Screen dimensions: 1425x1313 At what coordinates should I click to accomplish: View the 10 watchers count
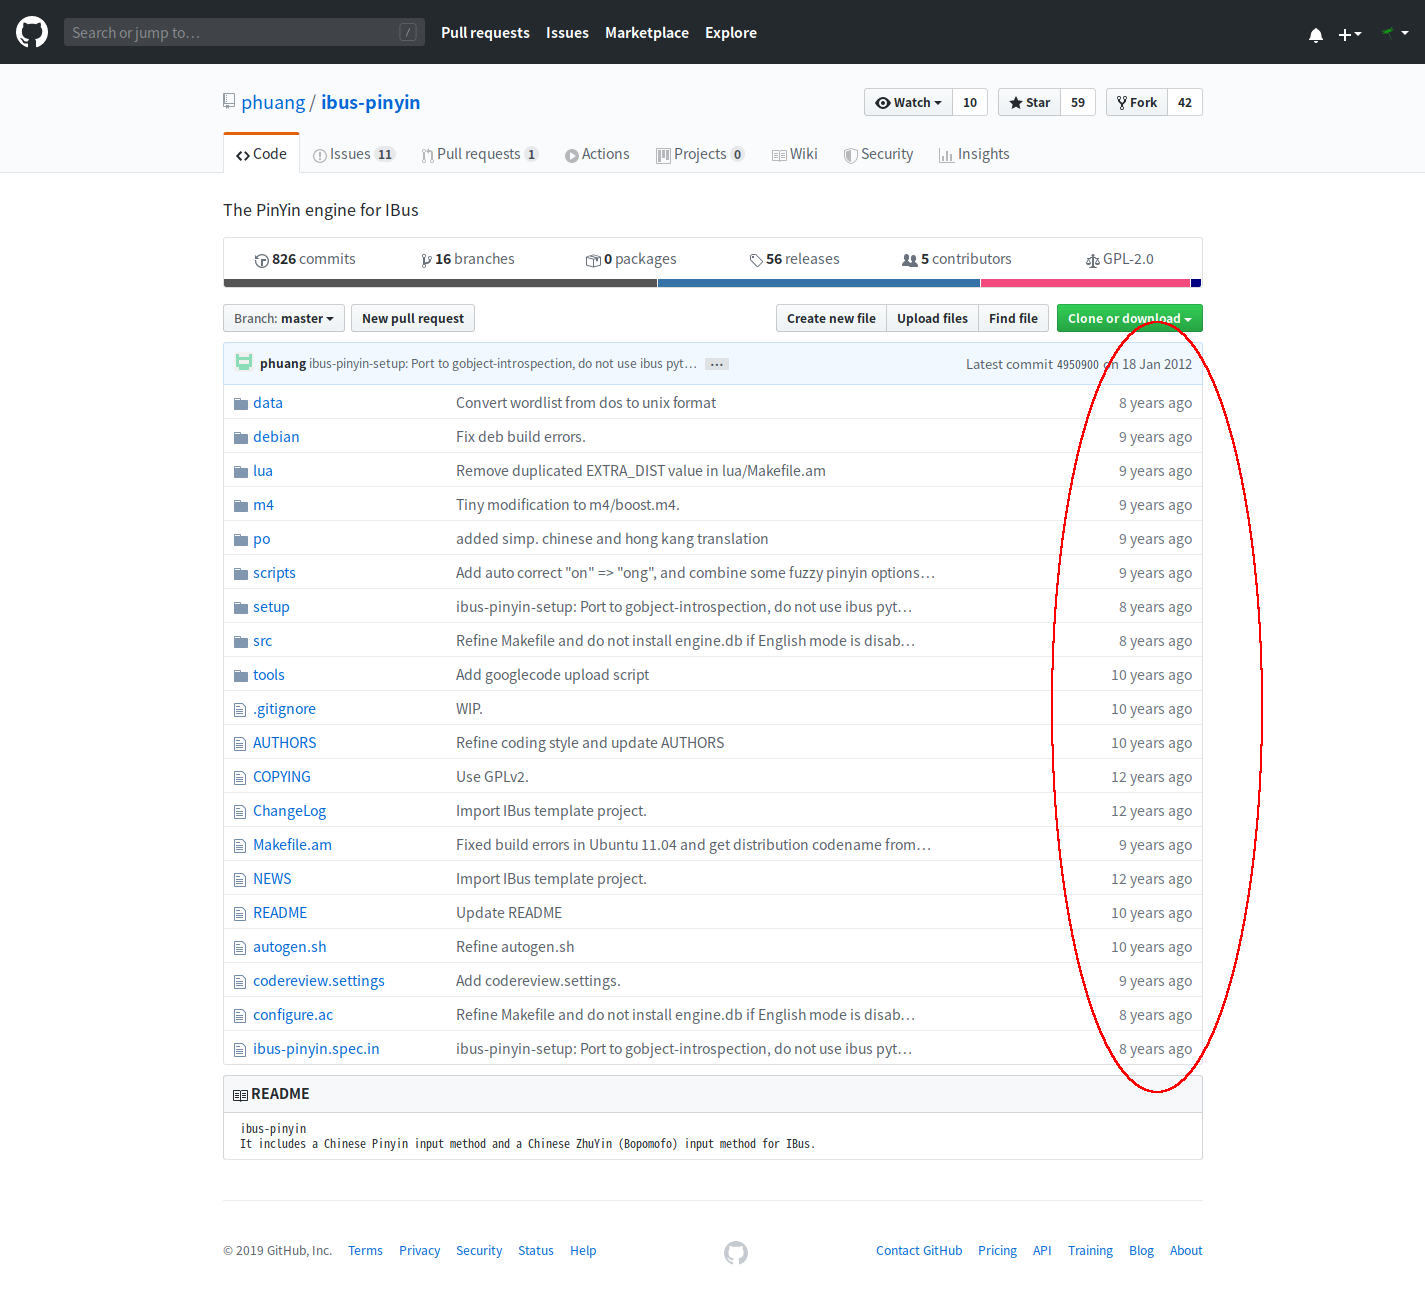click(x=970, y=102)
